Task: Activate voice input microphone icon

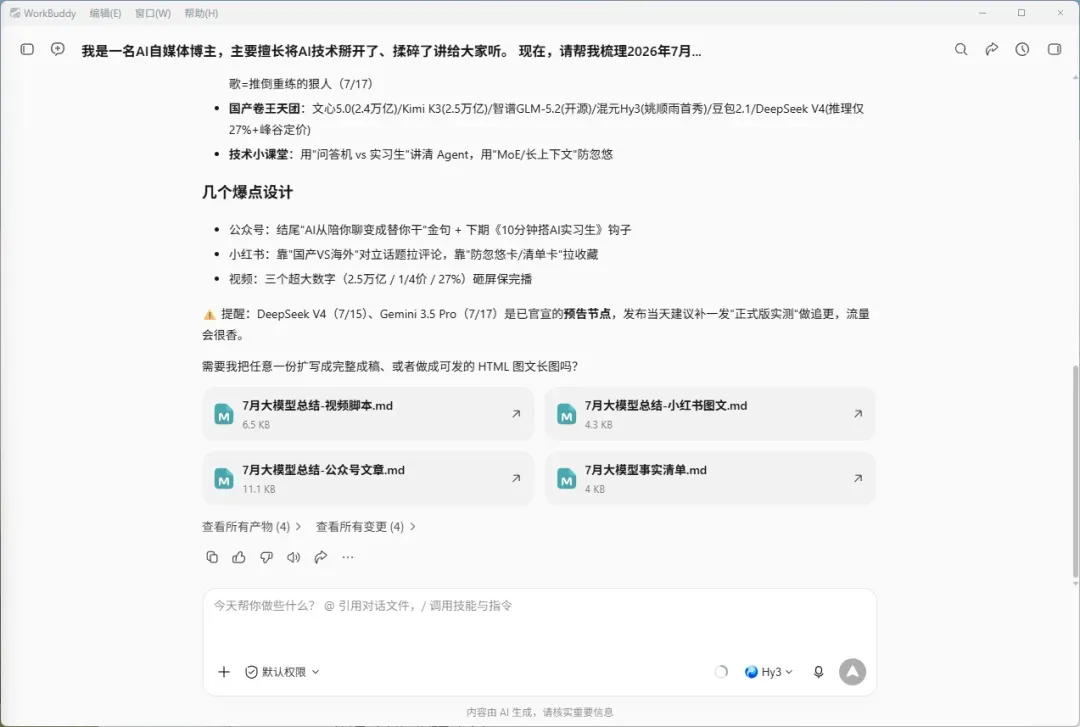Action: click(818, 671)
